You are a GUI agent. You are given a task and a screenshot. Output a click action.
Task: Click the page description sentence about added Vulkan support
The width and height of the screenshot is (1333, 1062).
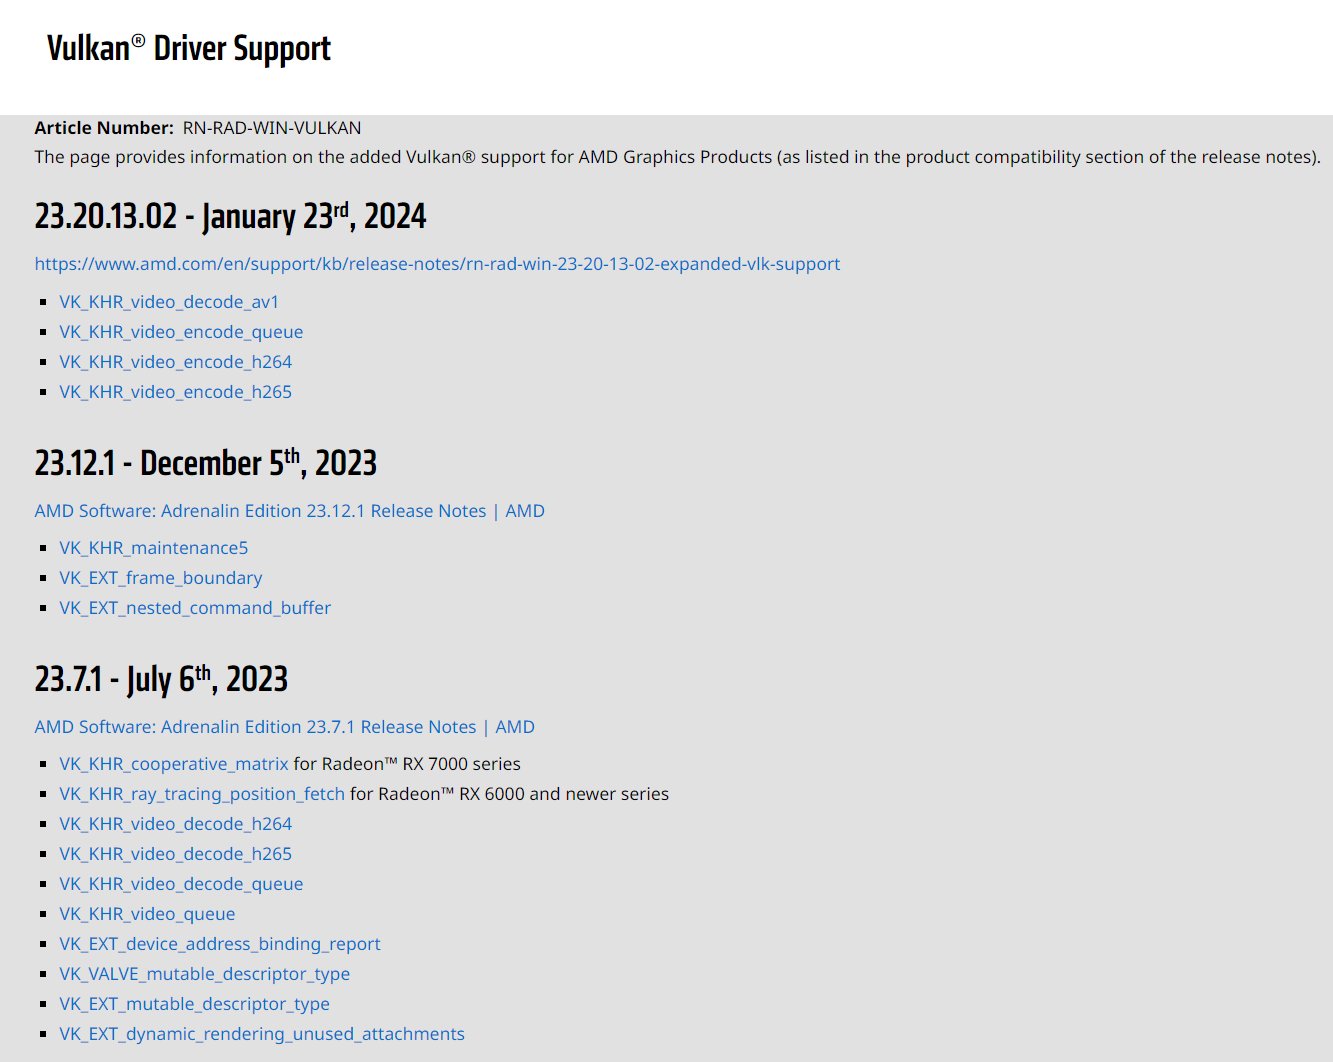click(677, 157)
